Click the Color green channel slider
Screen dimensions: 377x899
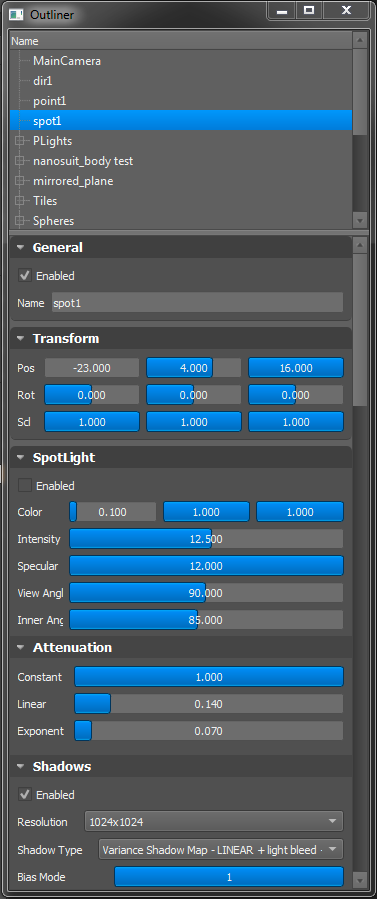click(x=206, y=512)
